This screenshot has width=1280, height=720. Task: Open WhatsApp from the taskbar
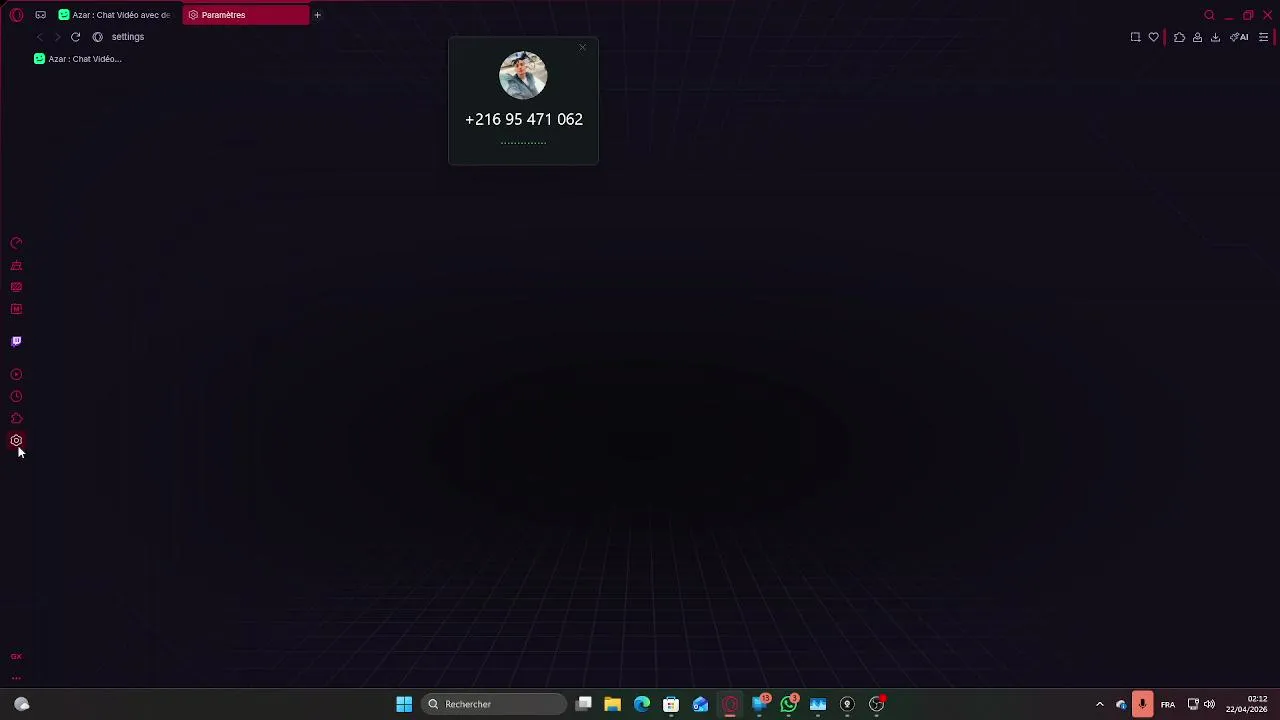[x=789, y=704]
